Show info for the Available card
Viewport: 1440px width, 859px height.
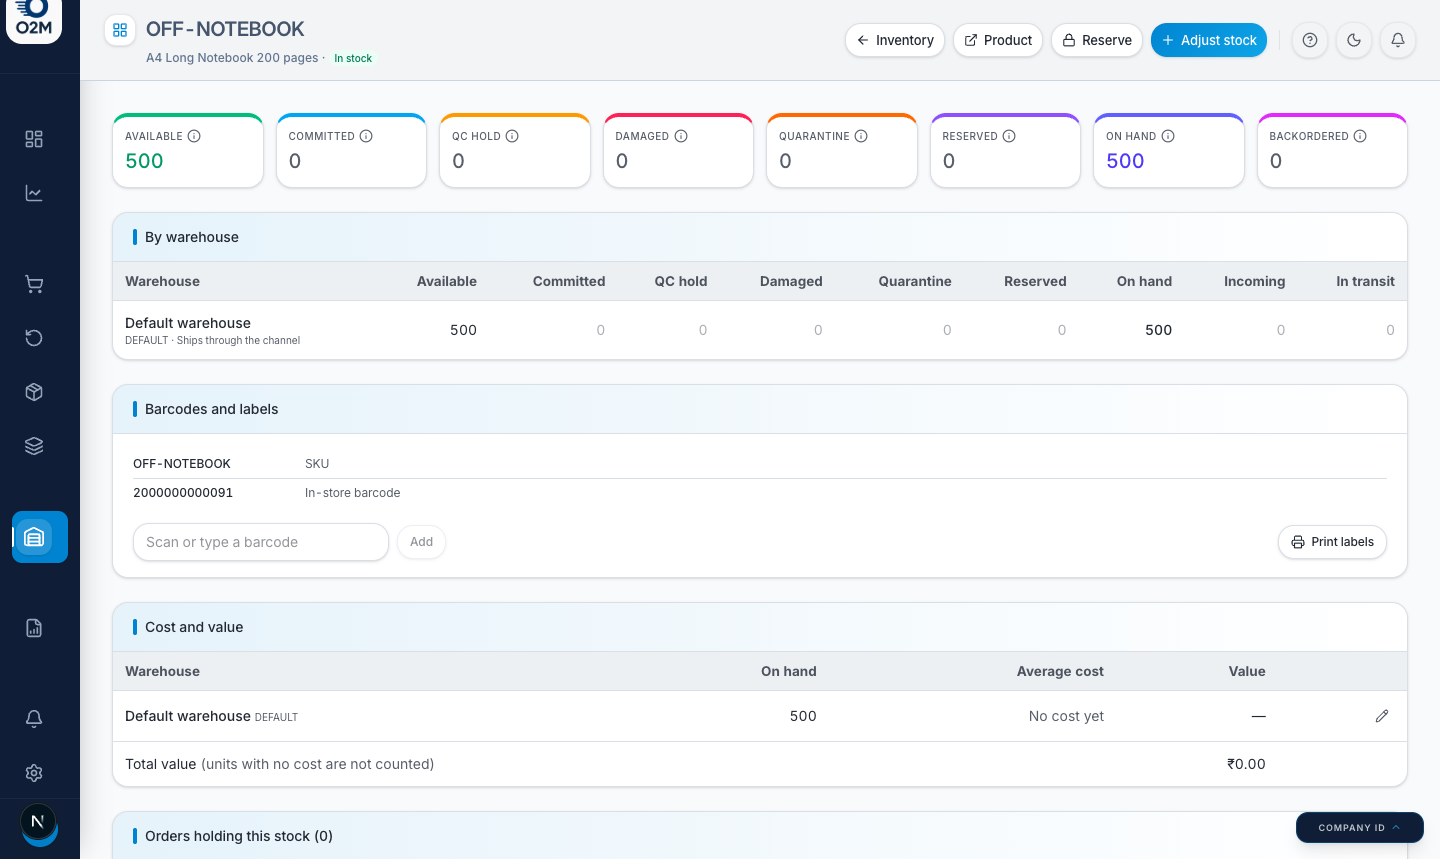(194, 136)
